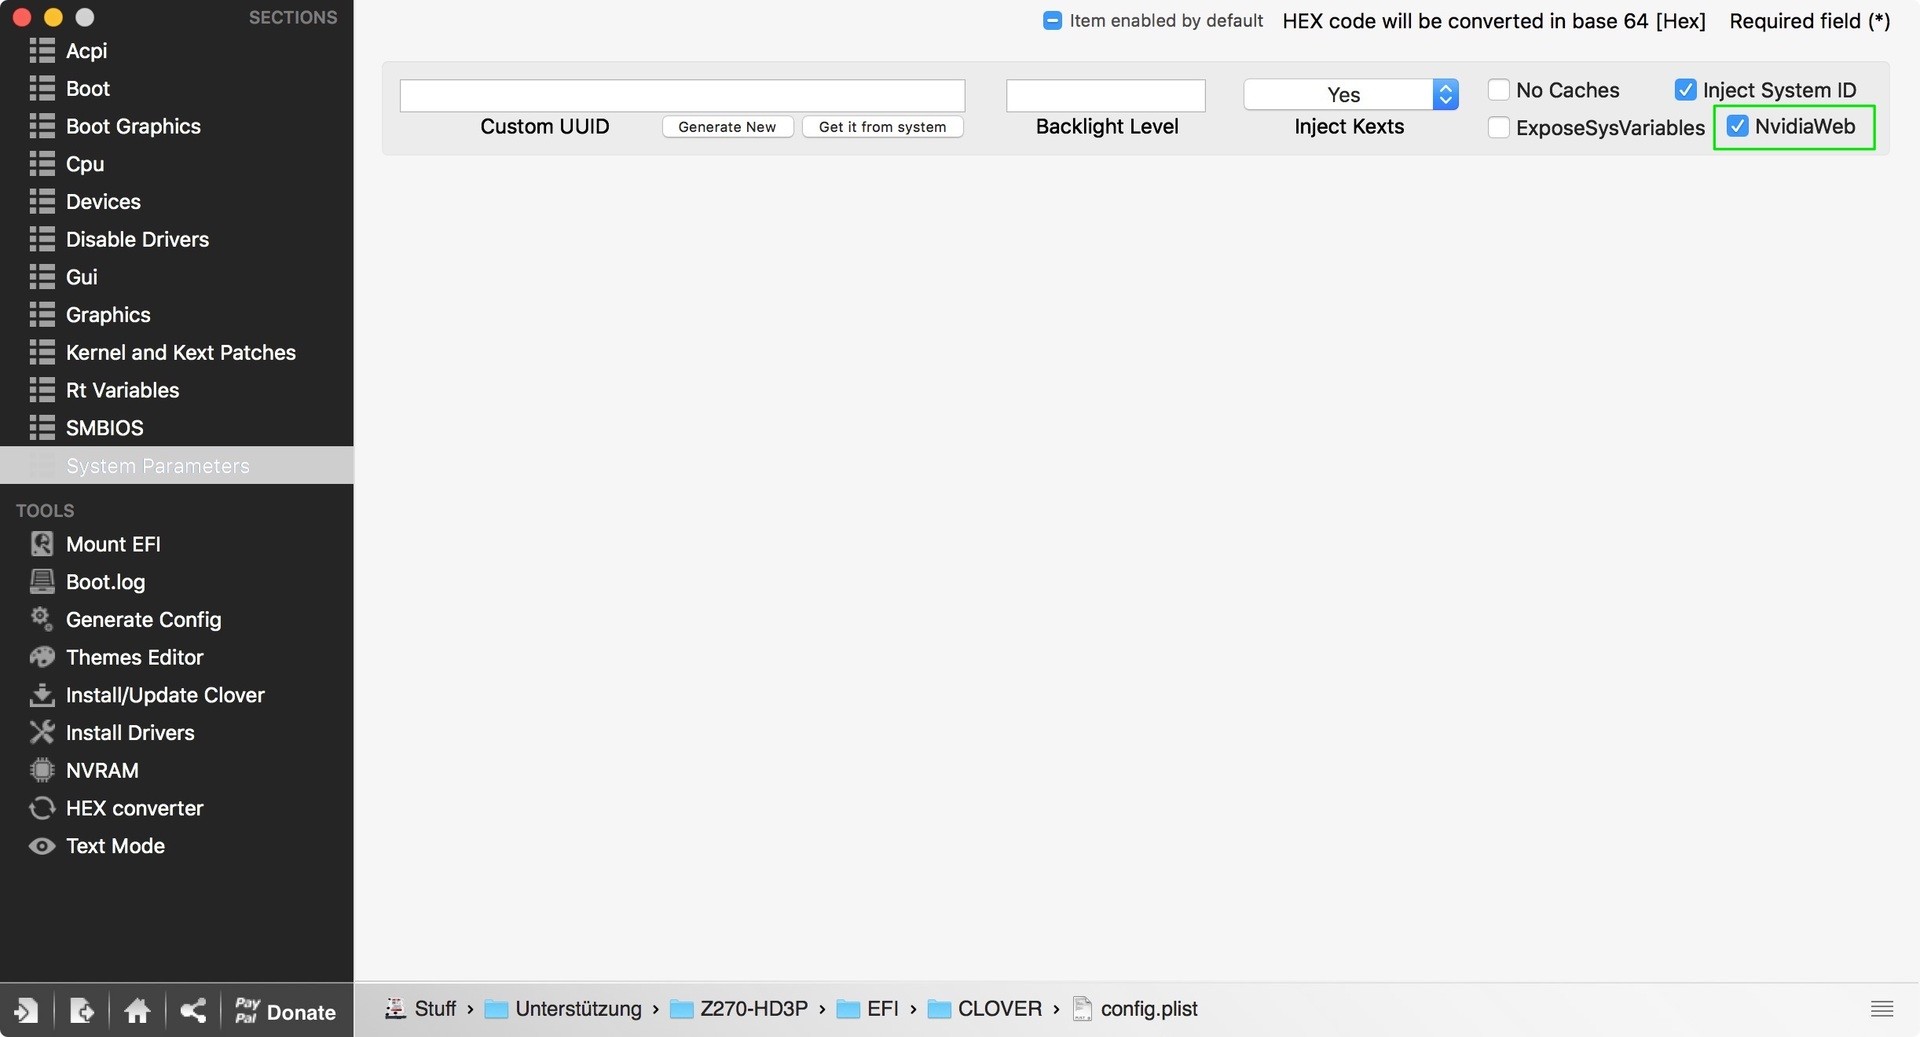The width and height of the screenshot is (1920, 1037).
Task: Click the EFI folder in path bar
Action: click(x=868, y=1009)
